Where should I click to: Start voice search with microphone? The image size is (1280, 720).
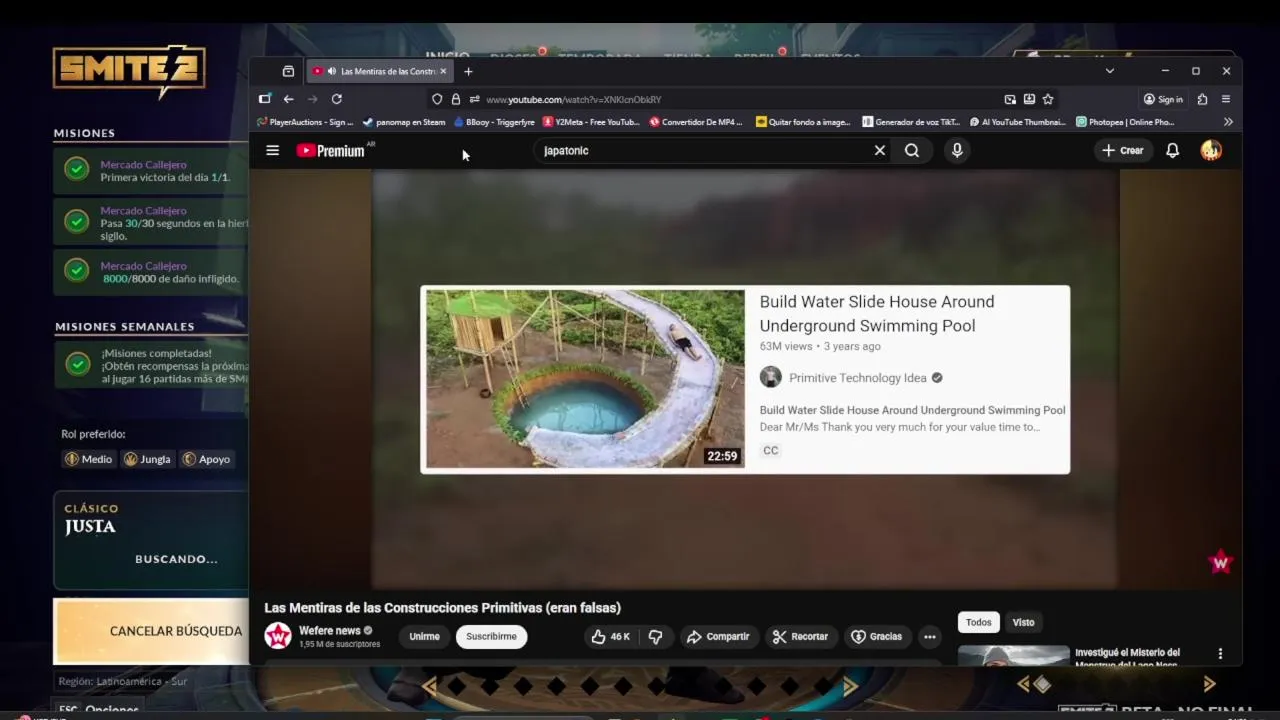(x=957, y=151)
